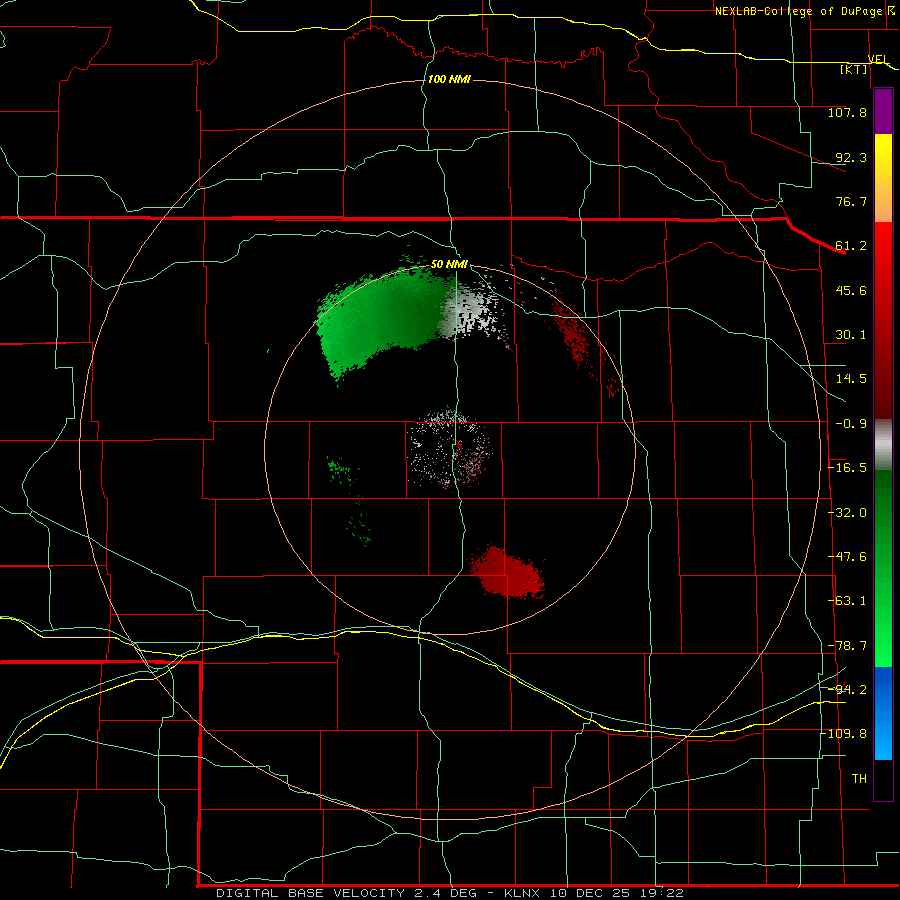Select the -94.2 velocity scale value

coord(848,690)
